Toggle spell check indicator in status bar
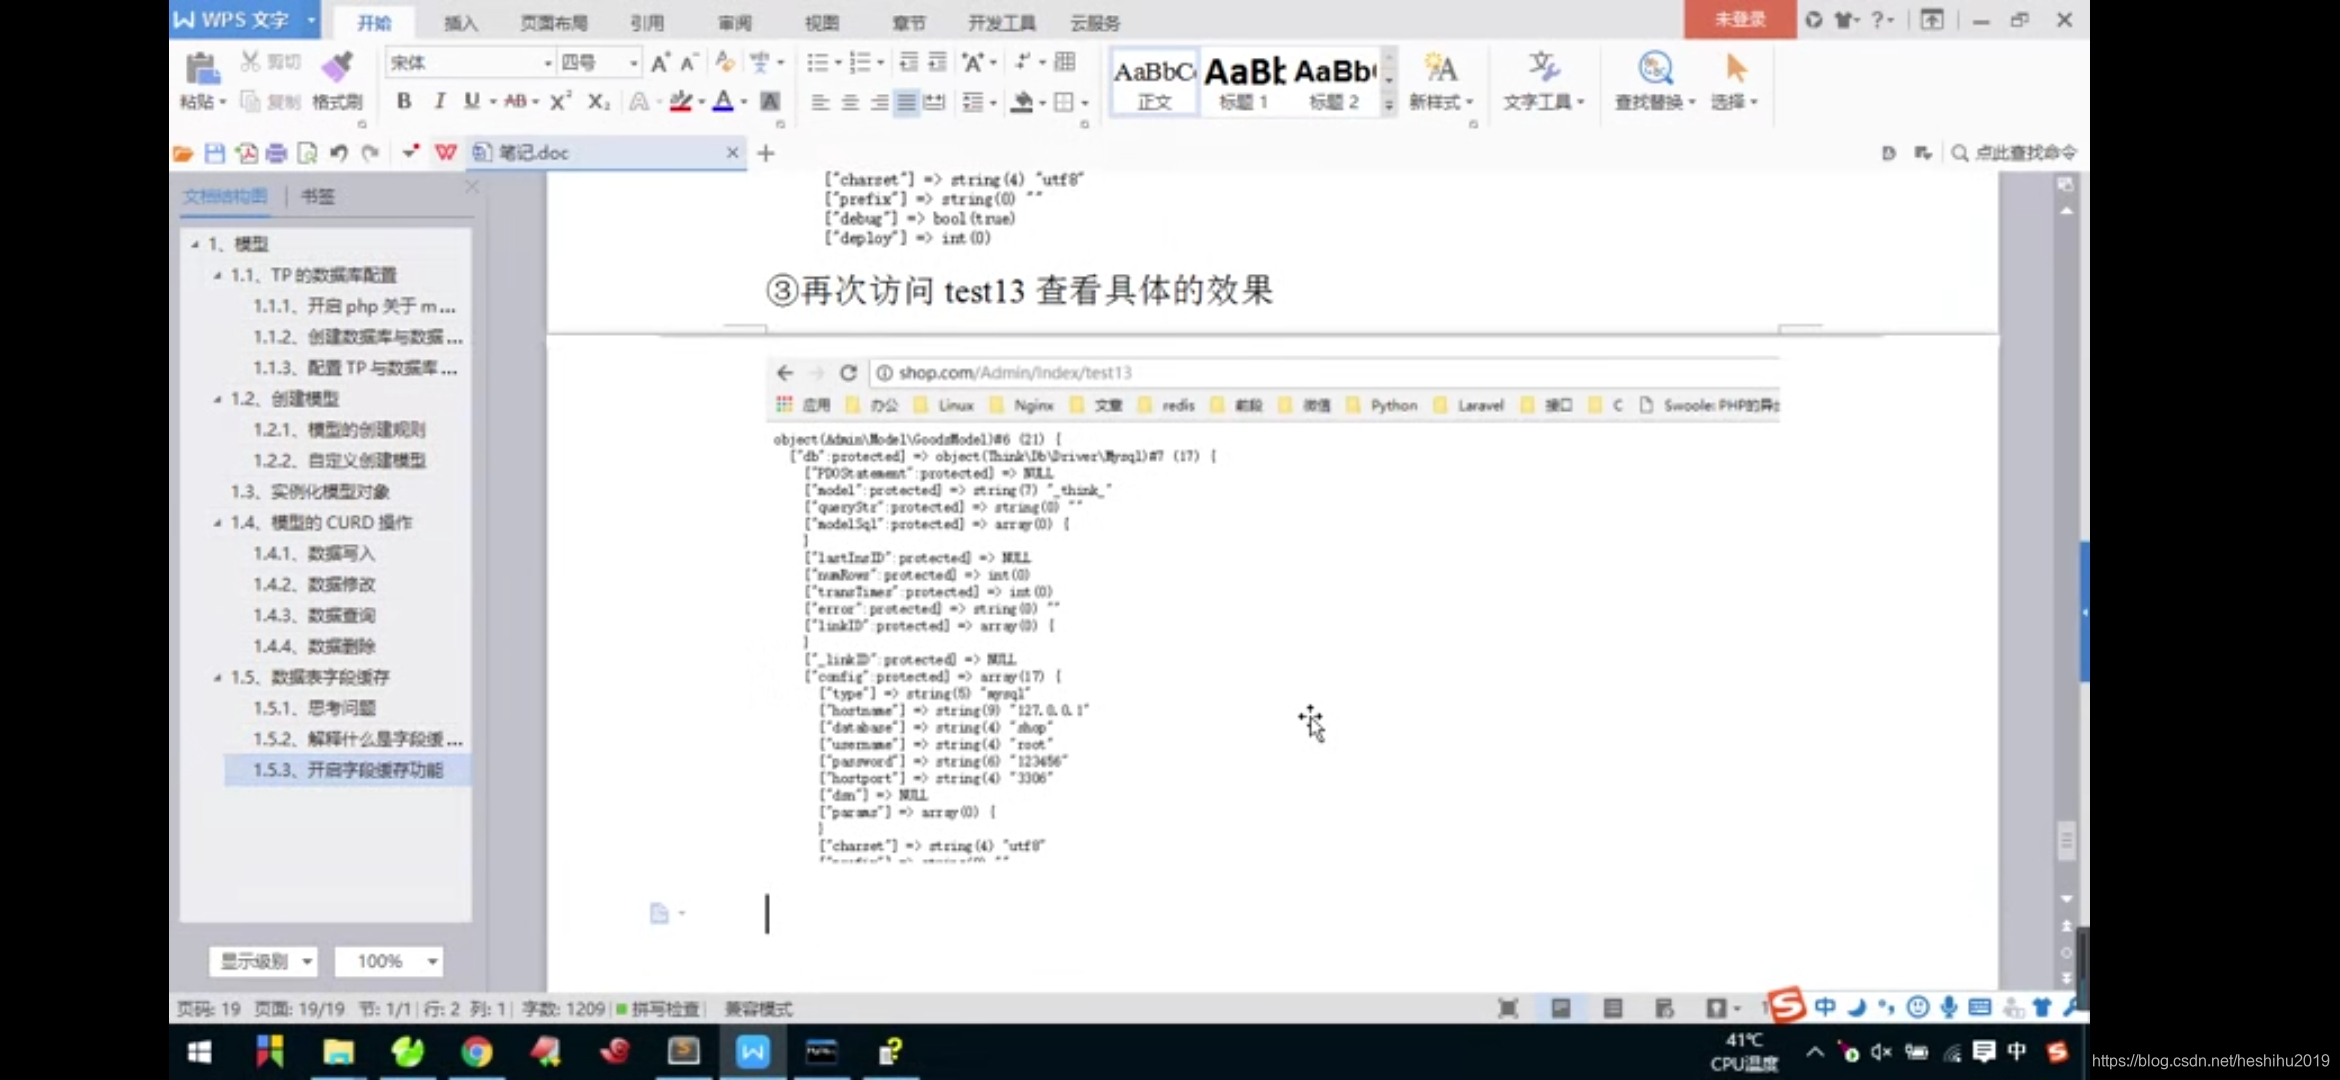2340x1080 pixels. [660, 1009]
